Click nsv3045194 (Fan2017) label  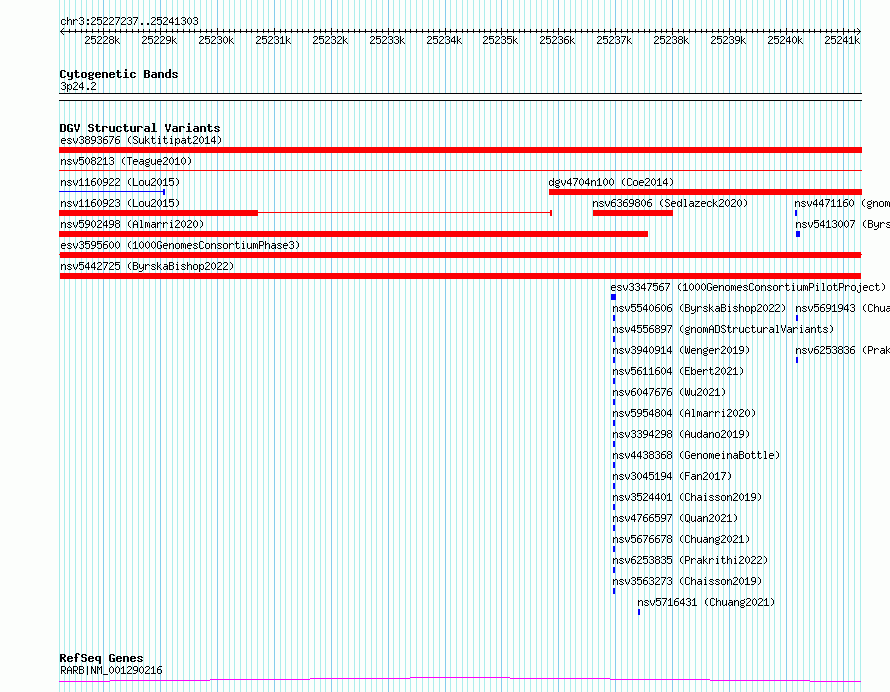tap(672, 476)
